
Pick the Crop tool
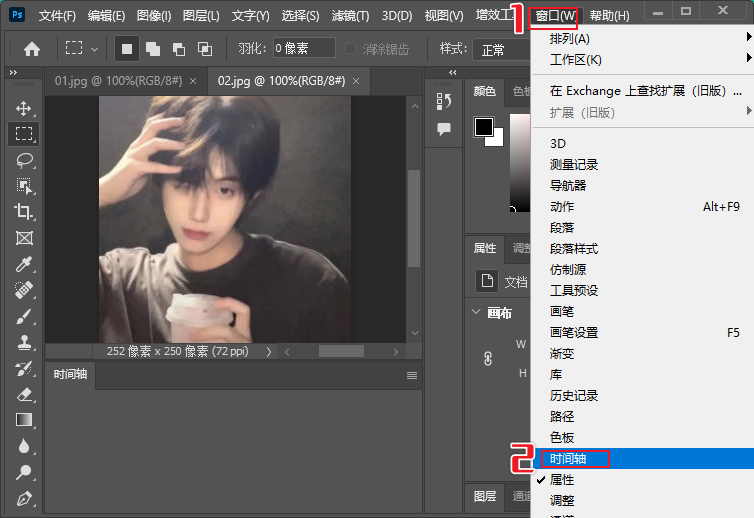[x=24, y=211]
